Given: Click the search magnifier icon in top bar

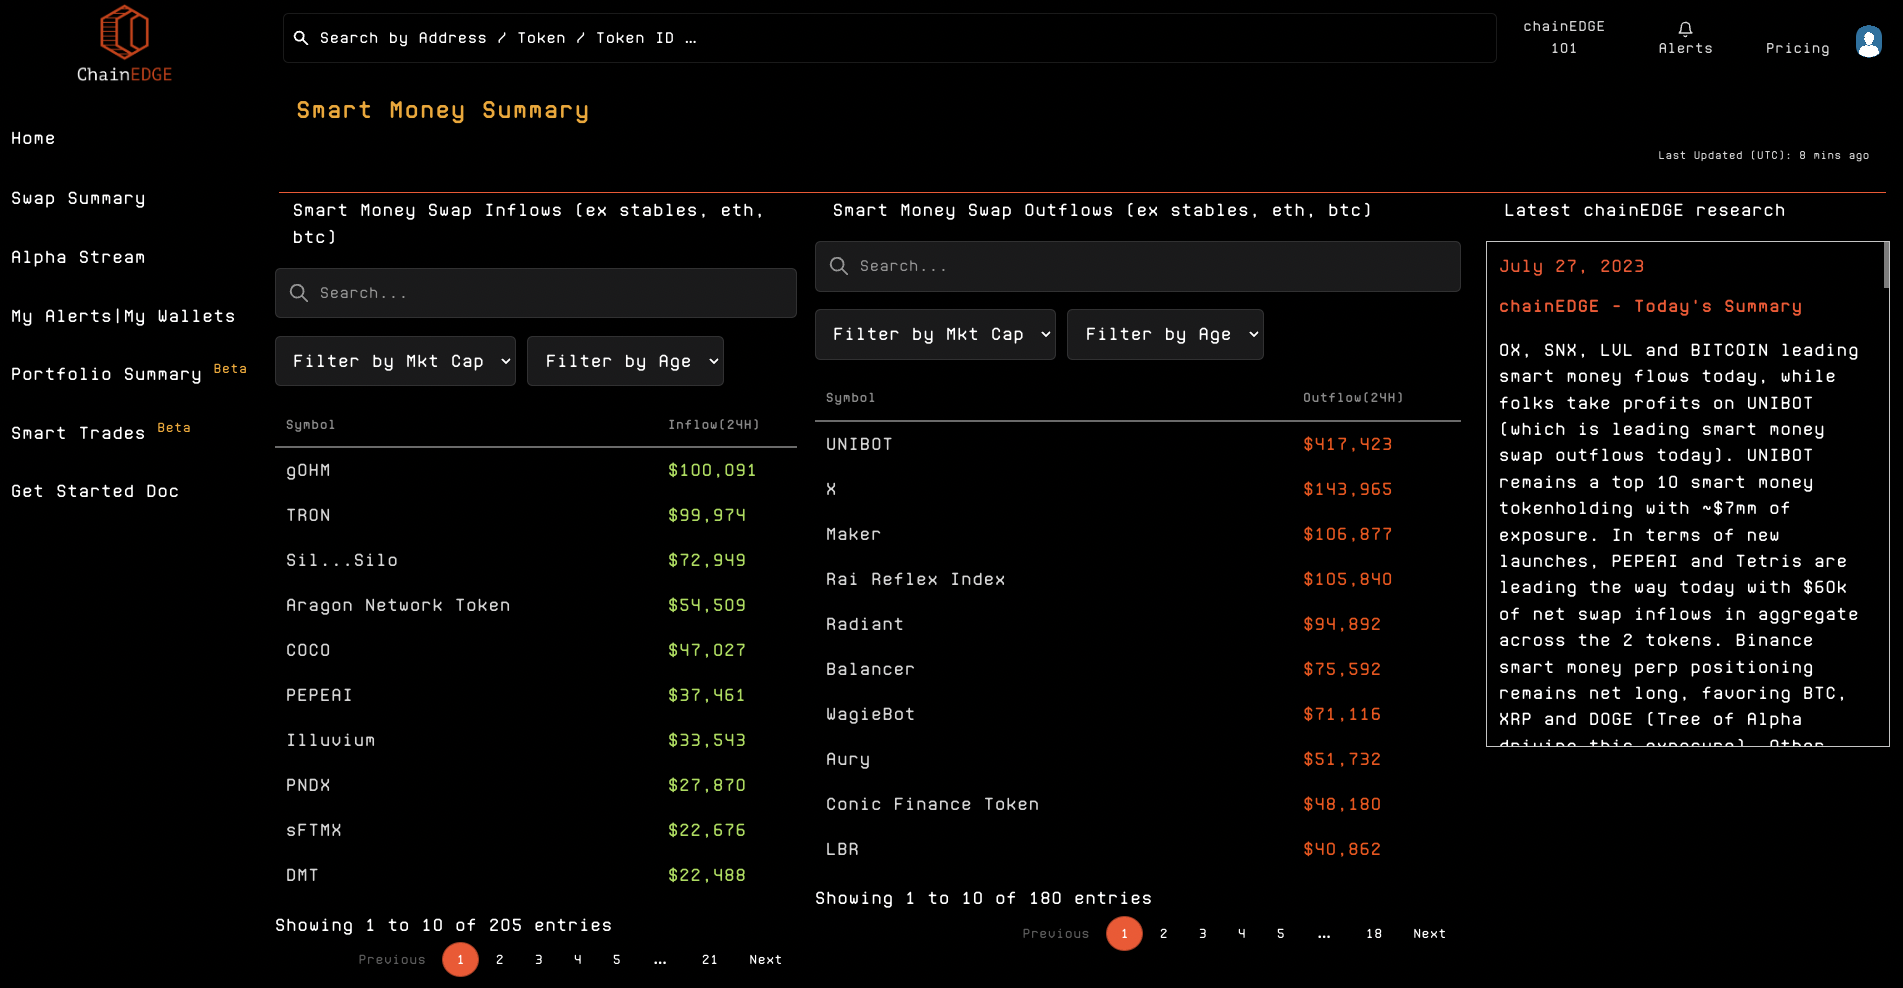Looking at the screenshot, I should (x=301, y=38).
